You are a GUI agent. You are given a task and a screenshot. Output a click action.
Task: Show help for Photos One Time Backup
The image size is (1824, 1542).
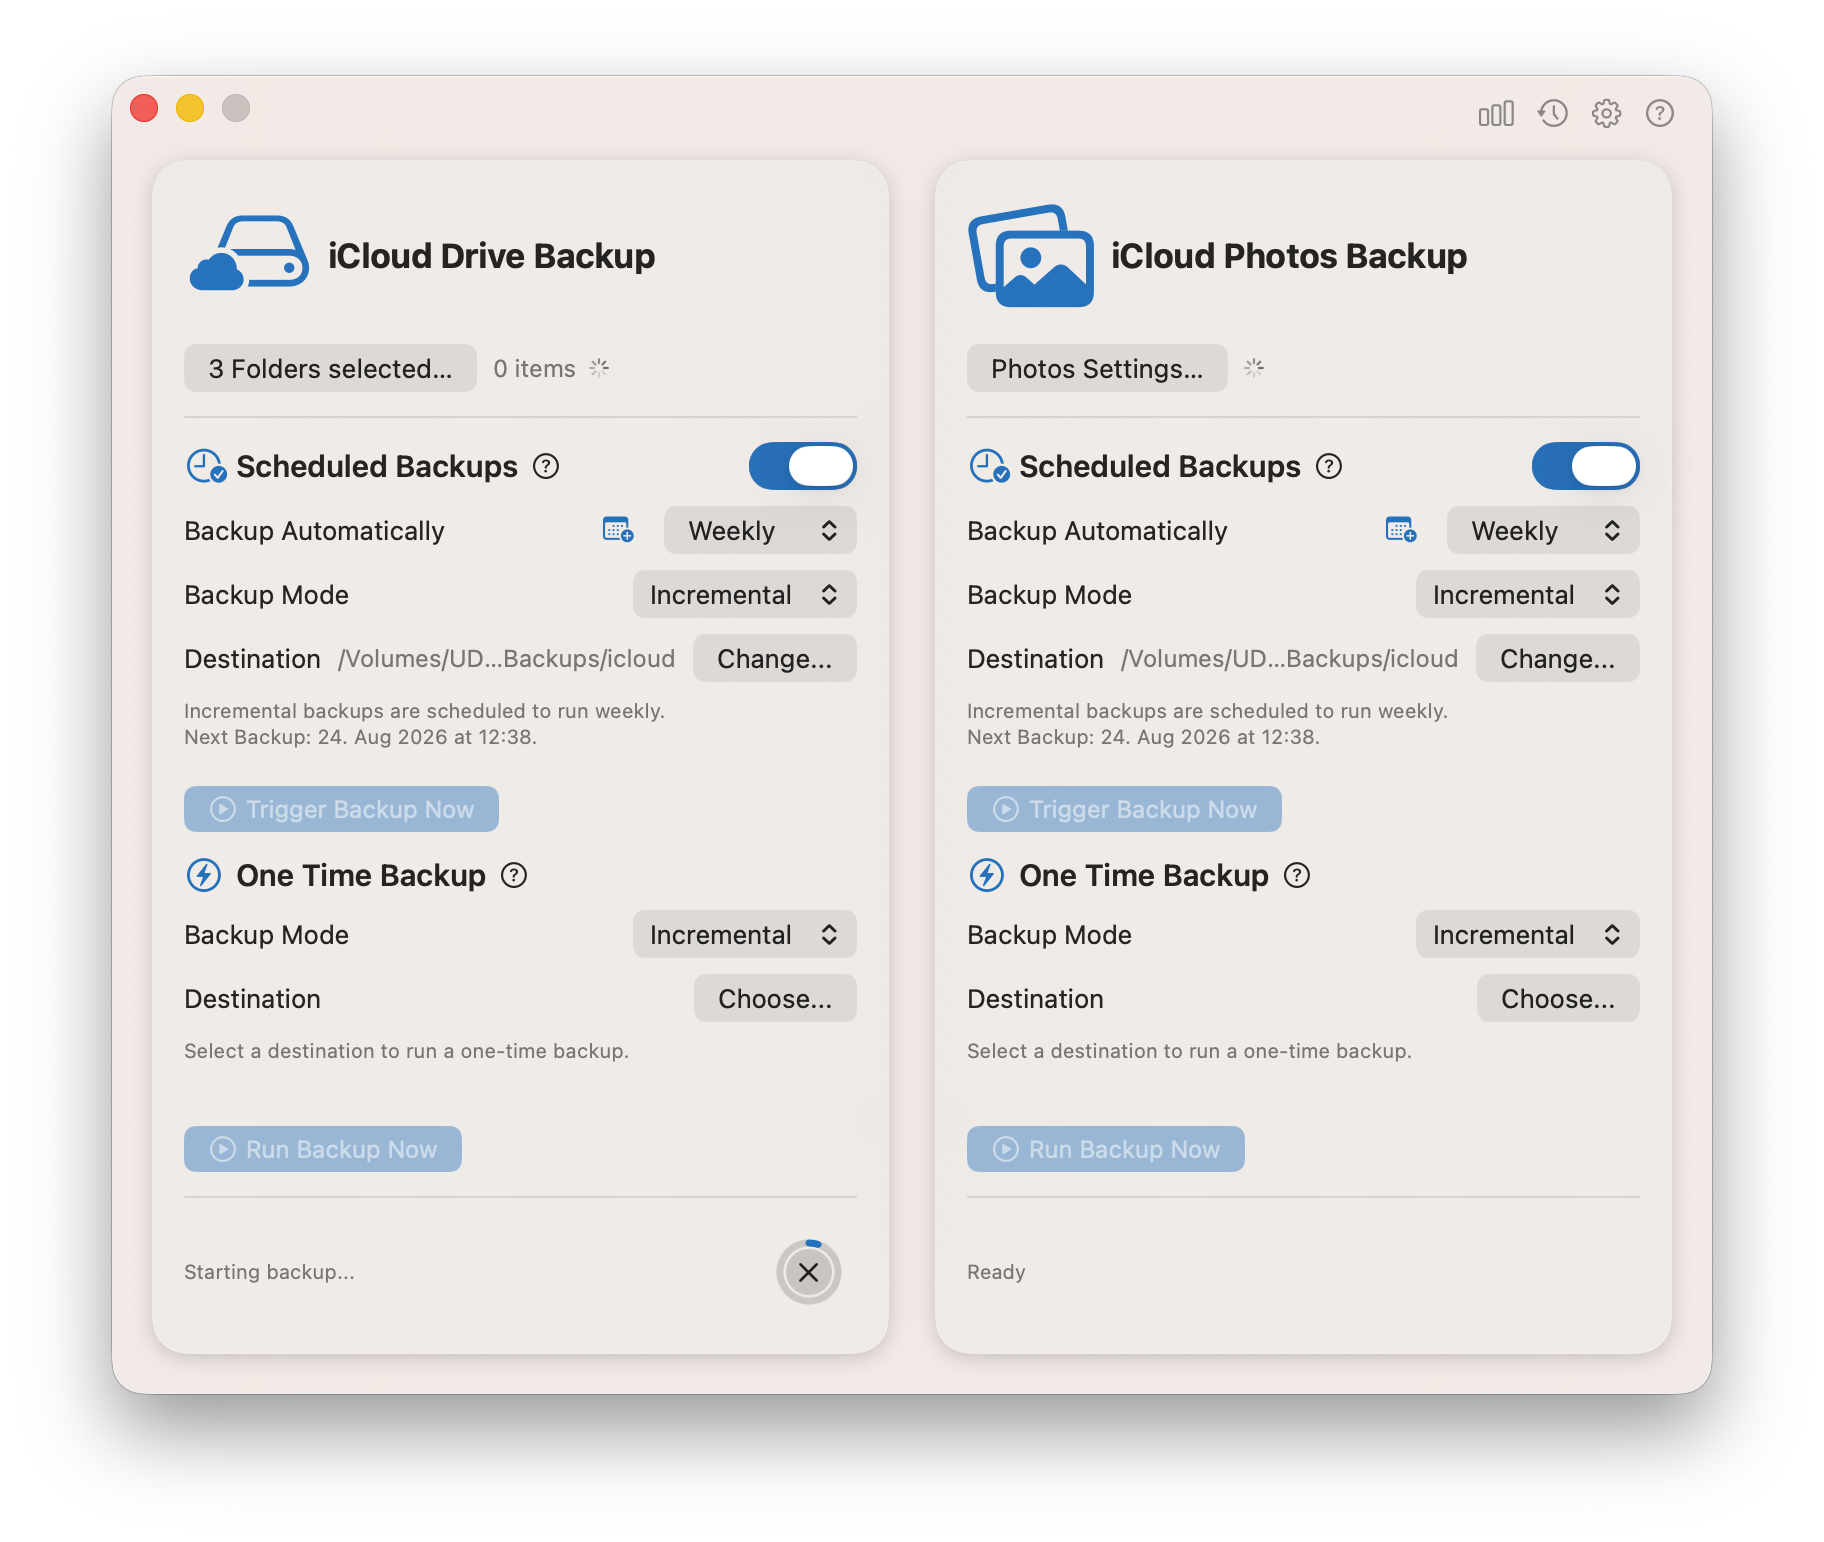tap(1297, 876)
